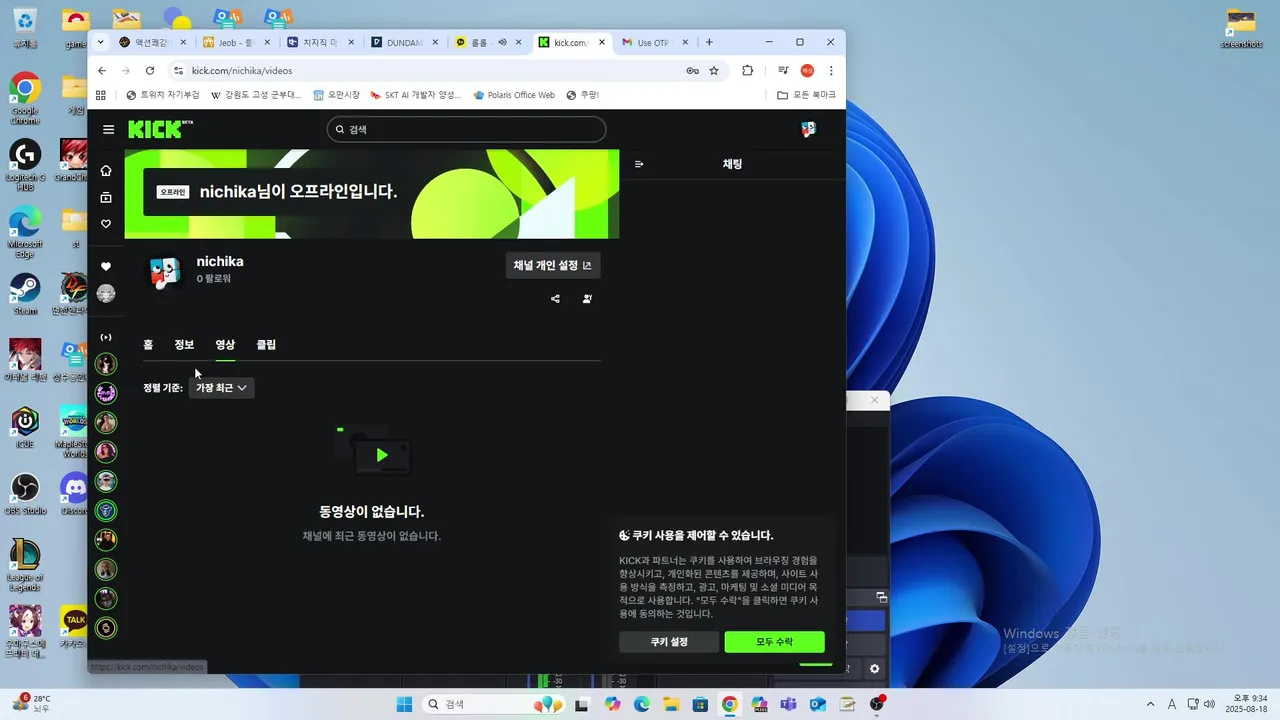Open File Explorer from taskbar
Screen dimensions: 1280x720
click(671, 704)
